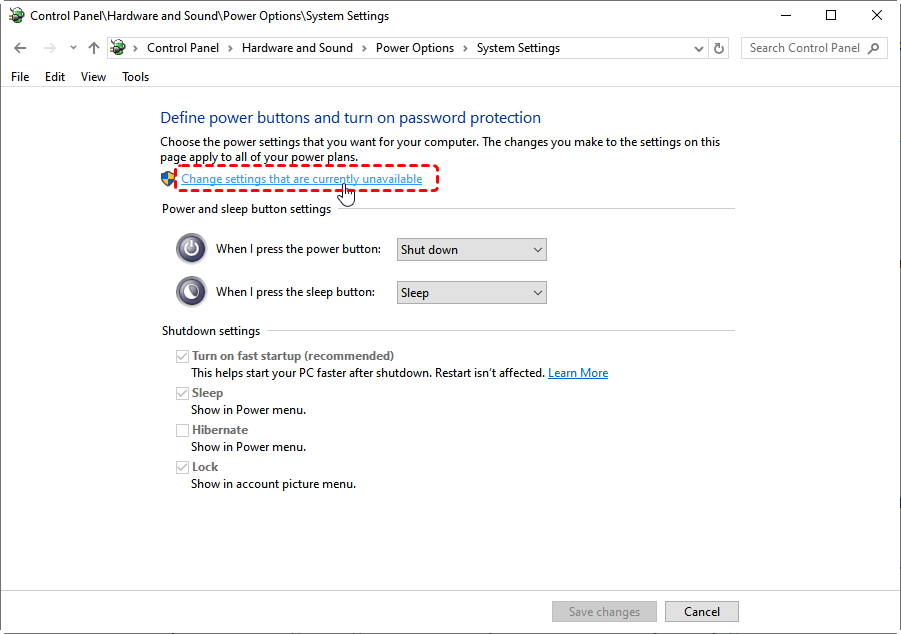Toggle Turn on fast startup checkbox
The height and width of the screenshot is (634, 901).
coord(182,356)
